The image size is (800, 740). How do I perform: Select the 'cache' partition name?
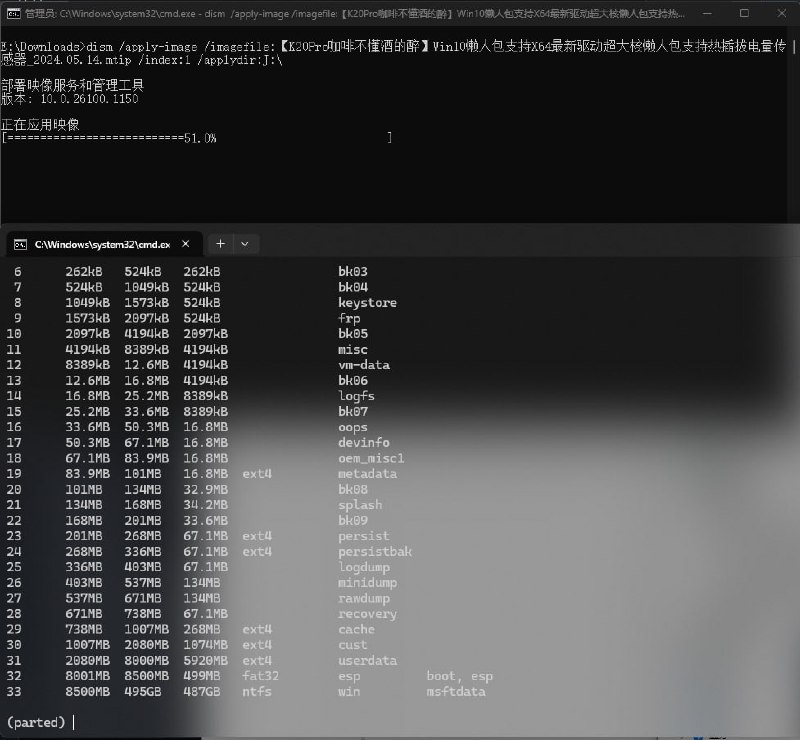click(x=356, y=629)
